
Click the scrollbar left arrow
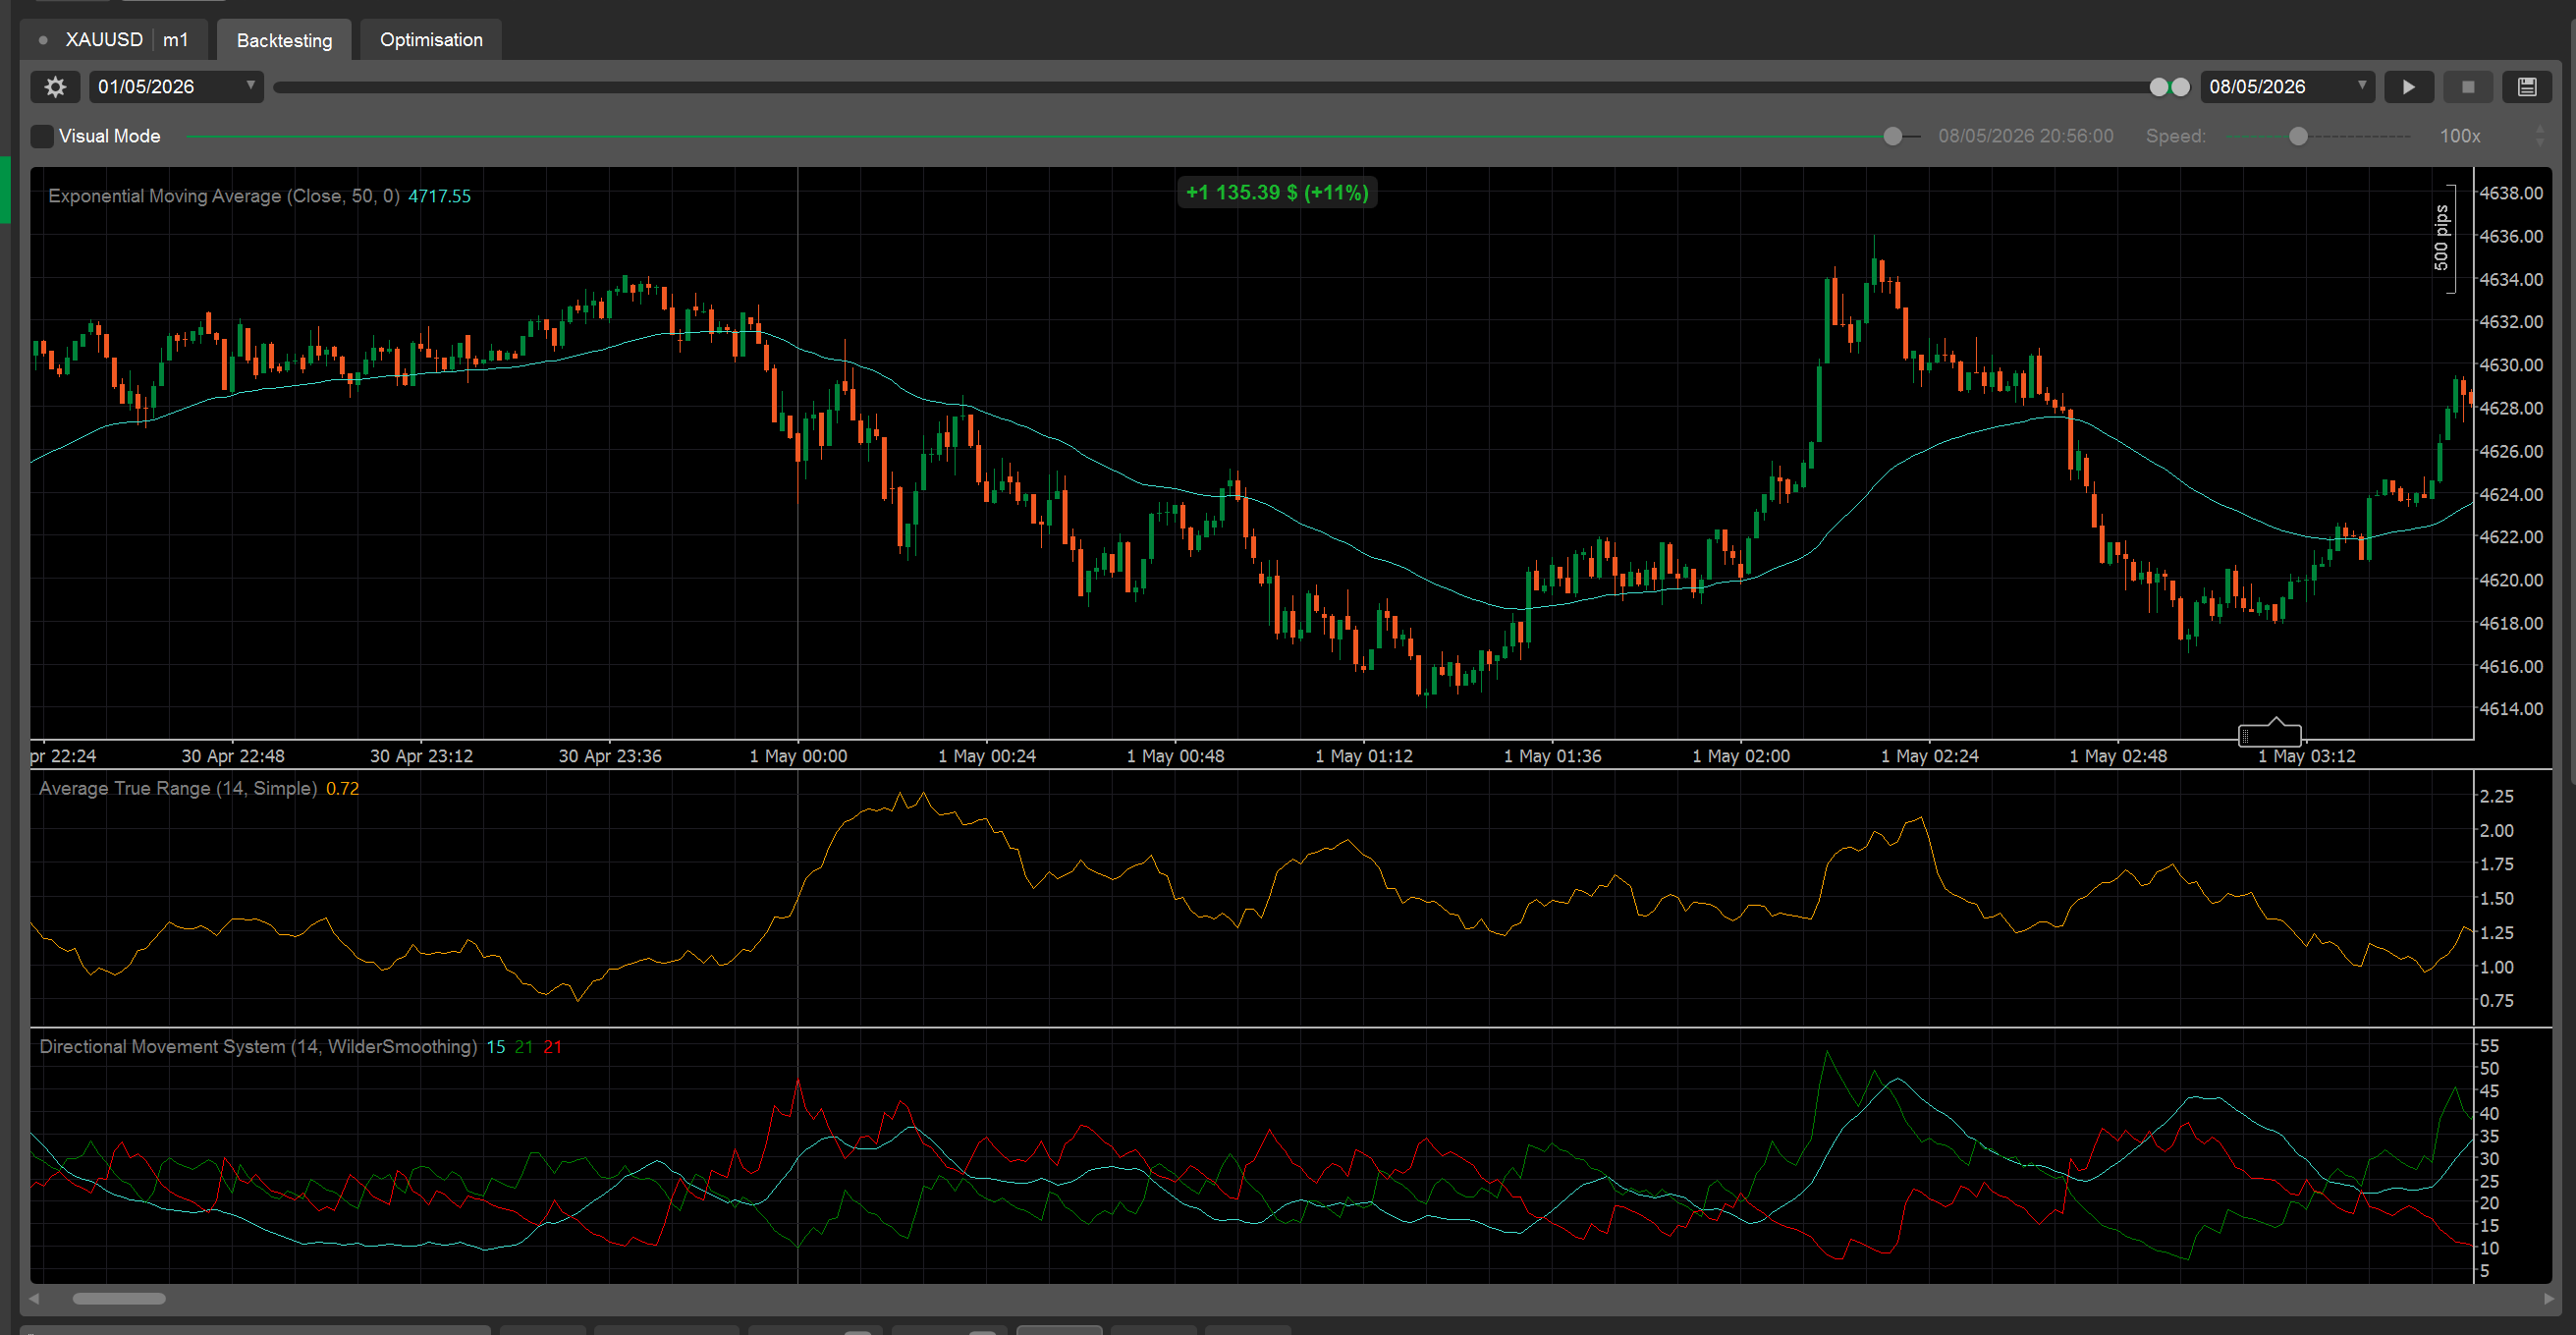point(35,1298)
